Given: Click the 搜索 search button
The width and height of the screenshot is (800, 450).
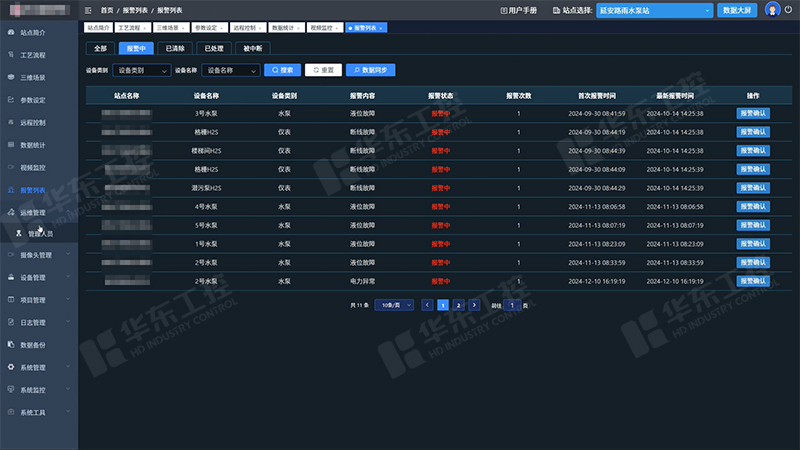Looking at the screenshot, I should point(282,71).
